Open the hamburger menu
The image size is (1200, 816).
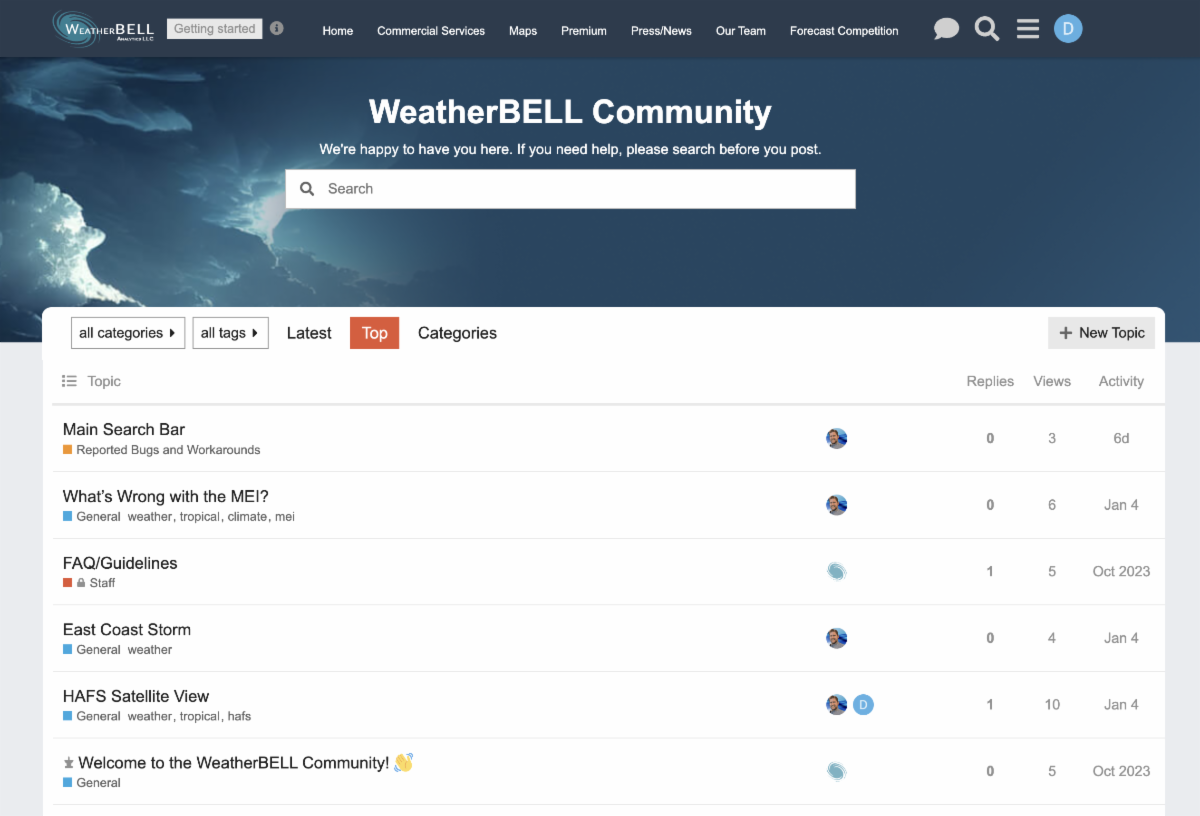coord(1028,29)
